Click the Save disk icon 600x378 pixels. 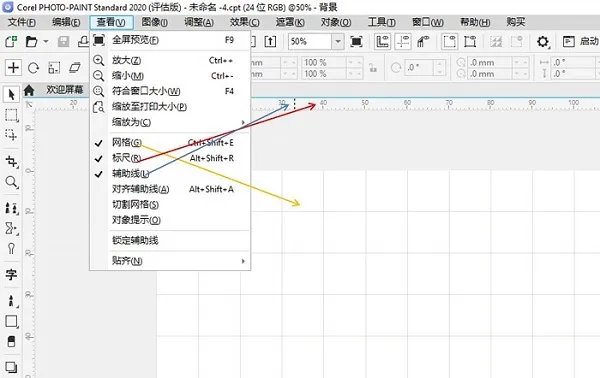coord(64,41)
